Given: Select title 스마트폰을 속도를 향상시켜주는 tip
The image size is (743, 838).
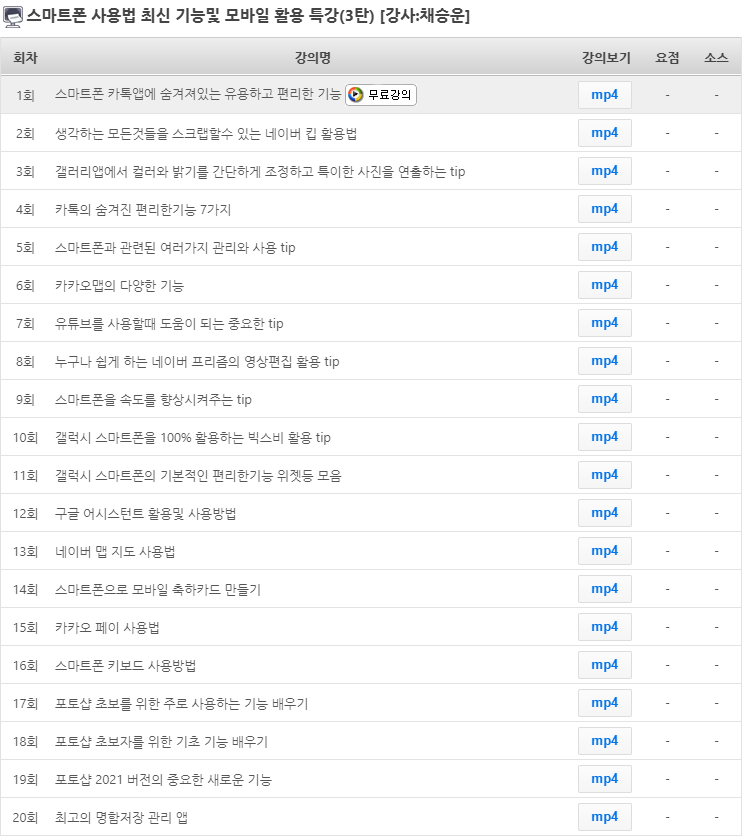Looking at the screenshot, I should tap(153, 399).
